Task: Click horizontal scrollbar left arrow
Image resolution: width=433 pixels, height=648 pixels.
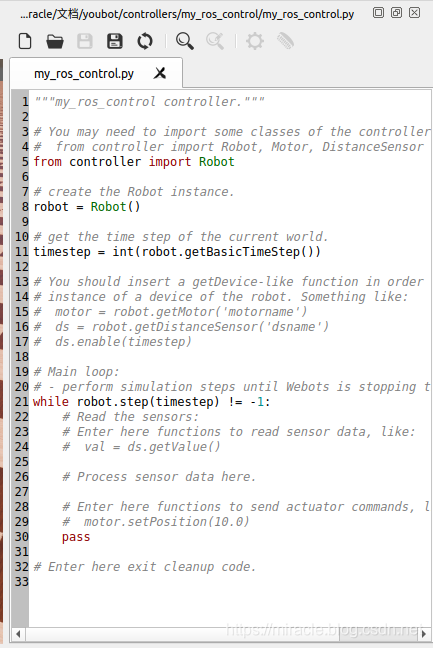Action: [x=18, y=634]
